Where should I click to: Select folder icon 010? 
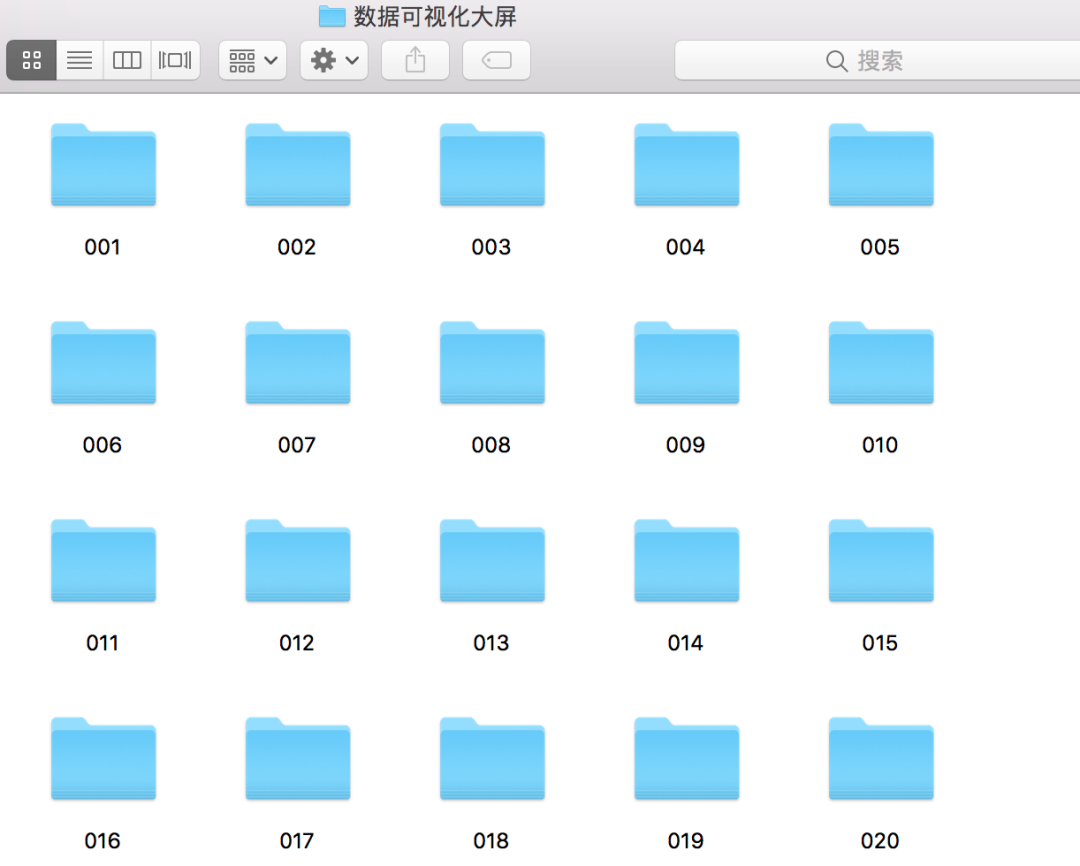pyautogui.click(x=880, y=362)
